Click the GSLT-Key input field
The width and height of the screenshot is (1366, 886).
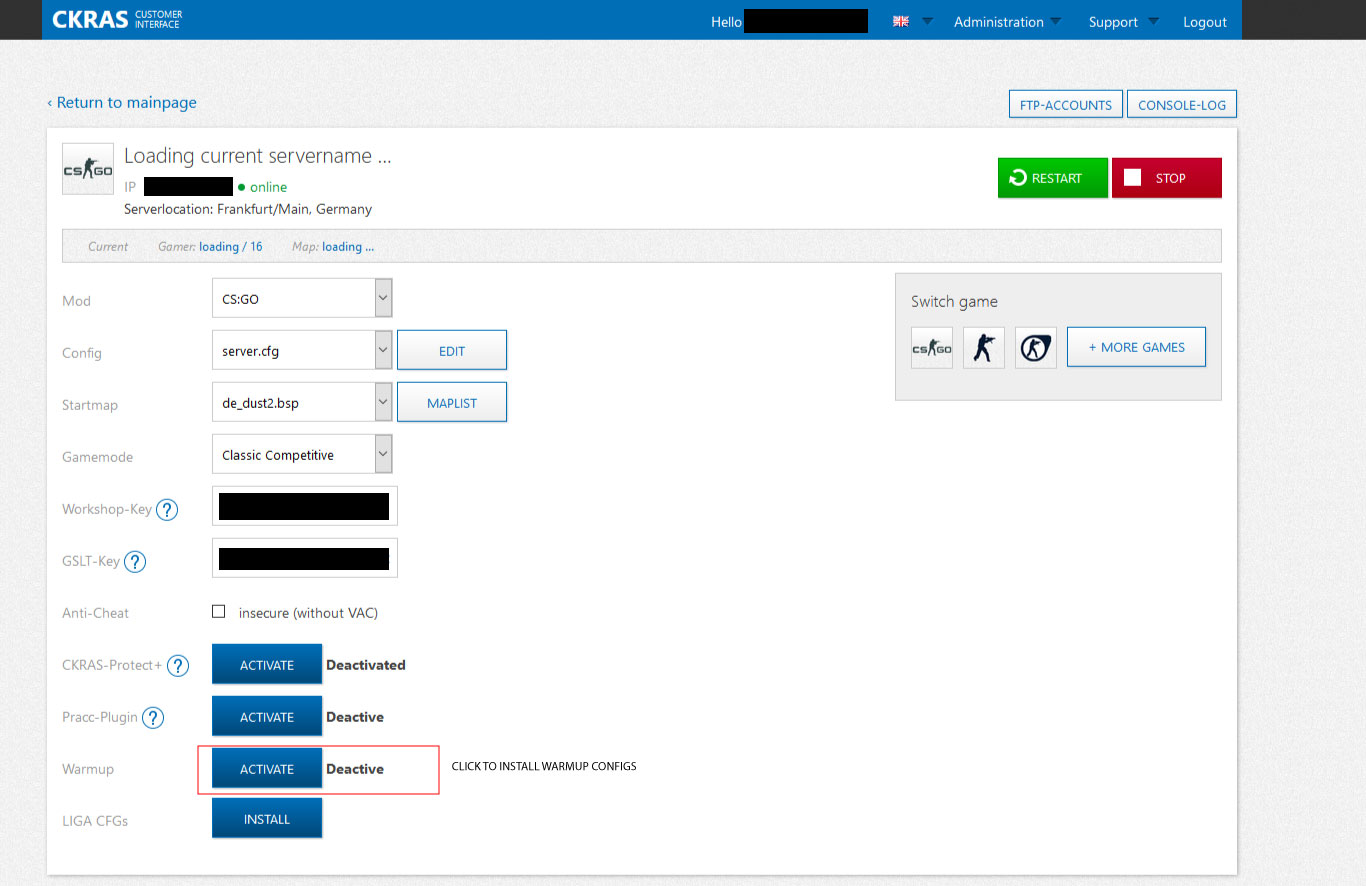[x=305, y=558]
